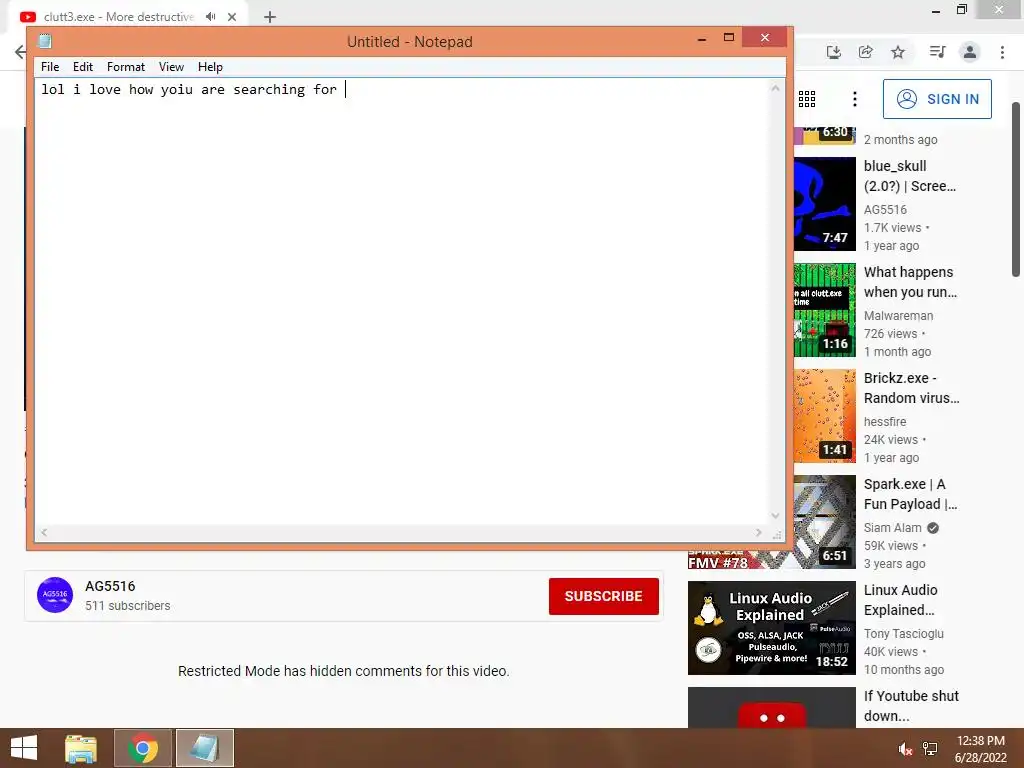Click the Notepad horizontal scroll left arrow
Image resolution: width=1024 pixels, height=768 pixels.
point(44,532)
